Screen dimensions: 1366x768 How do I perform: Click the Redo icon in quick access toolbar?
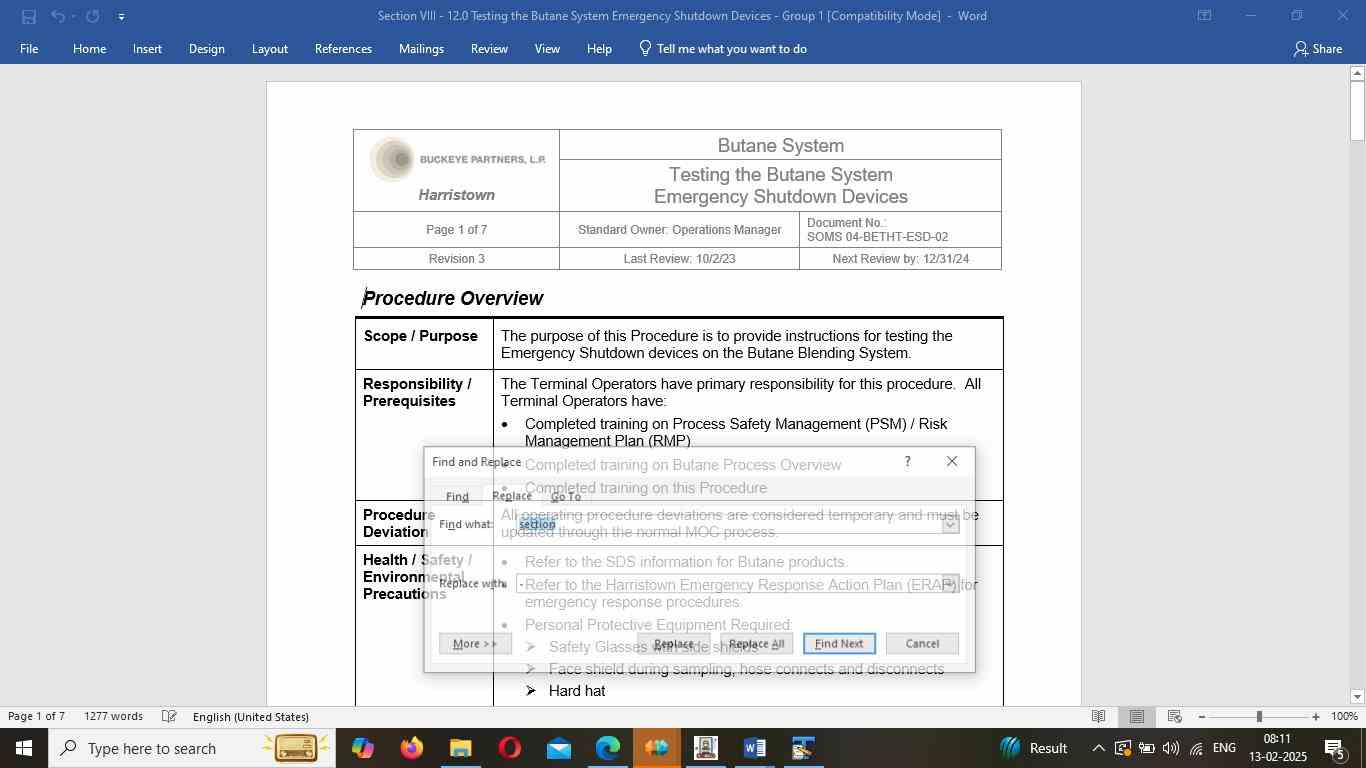click(92, 16)
